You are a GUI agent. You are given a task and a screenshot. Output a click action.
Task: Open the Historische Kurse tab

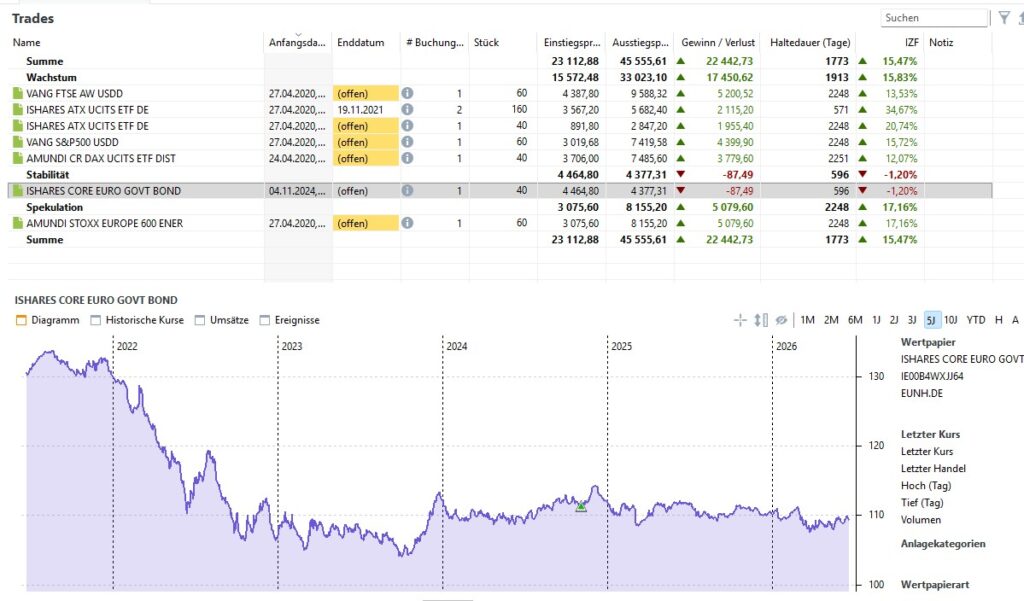click(137, 320)
